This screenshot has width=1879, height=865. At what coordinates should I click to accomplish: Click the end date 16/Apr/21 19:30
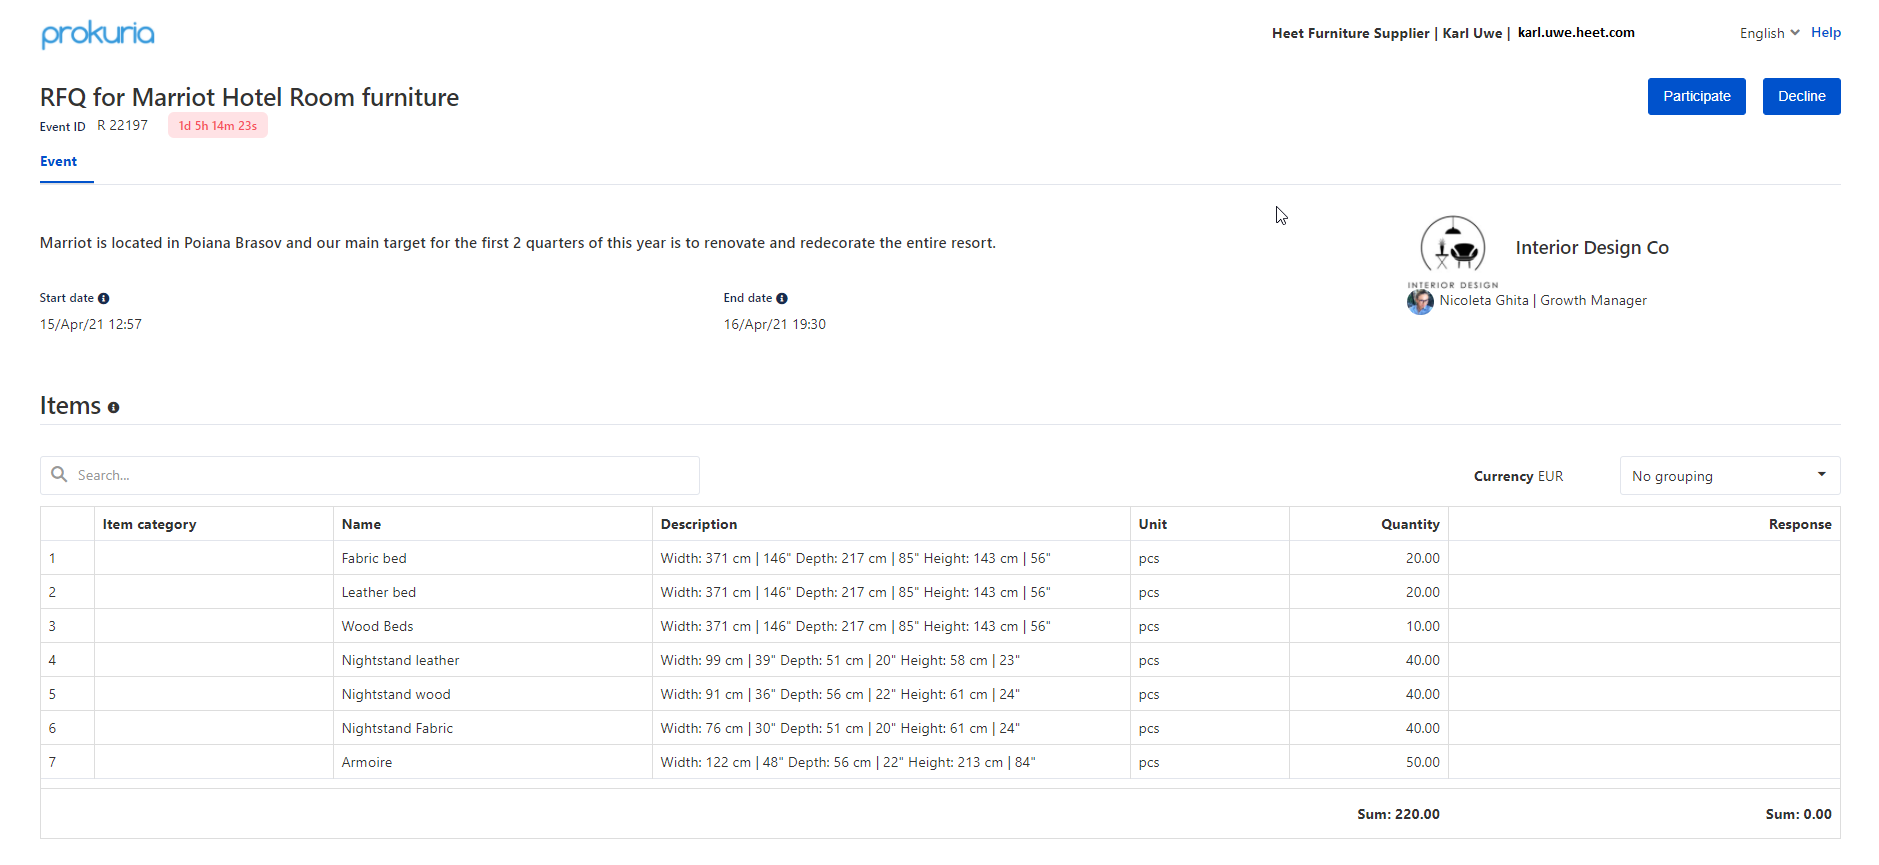[x=775, y=324]
